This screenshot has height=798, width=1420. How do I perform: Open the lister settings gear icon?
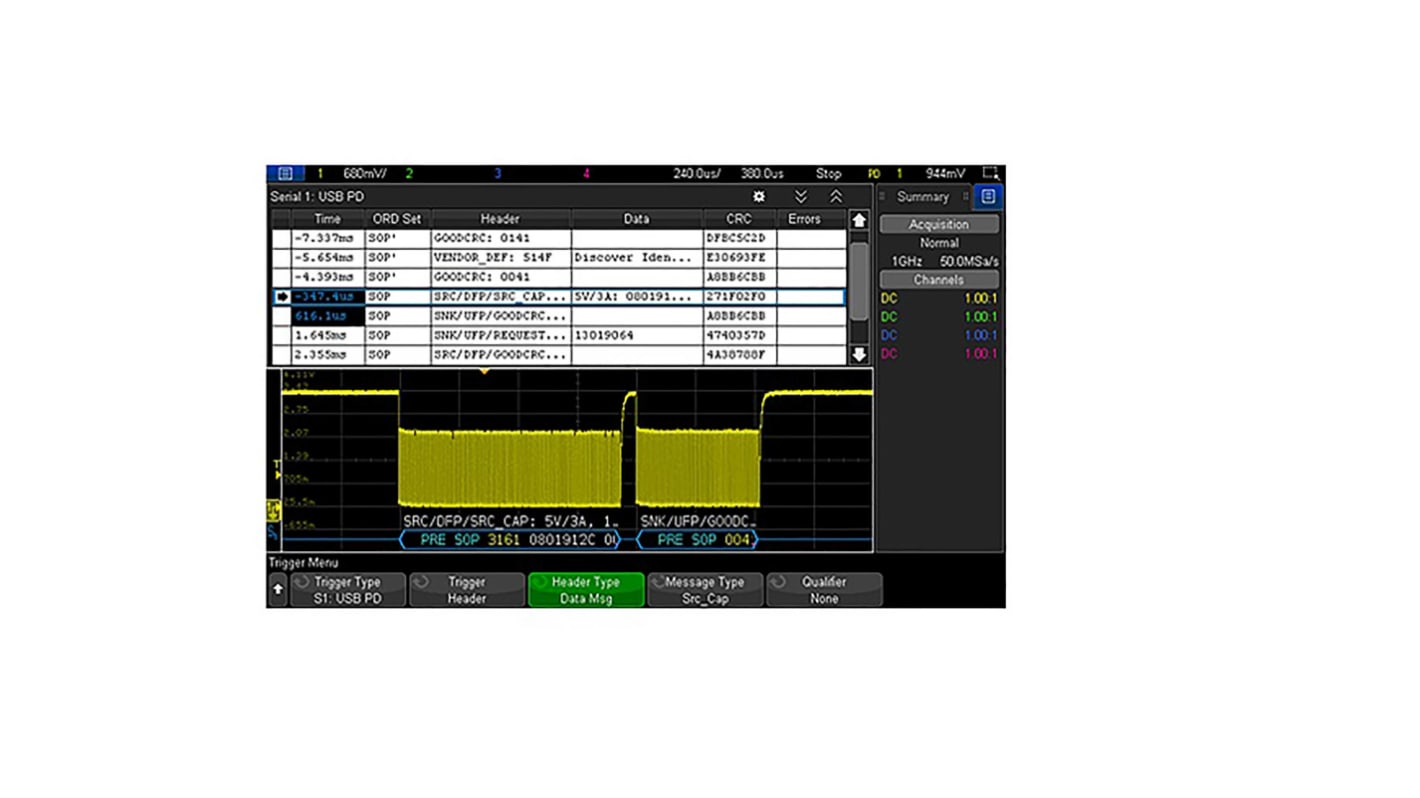[759, 197]
